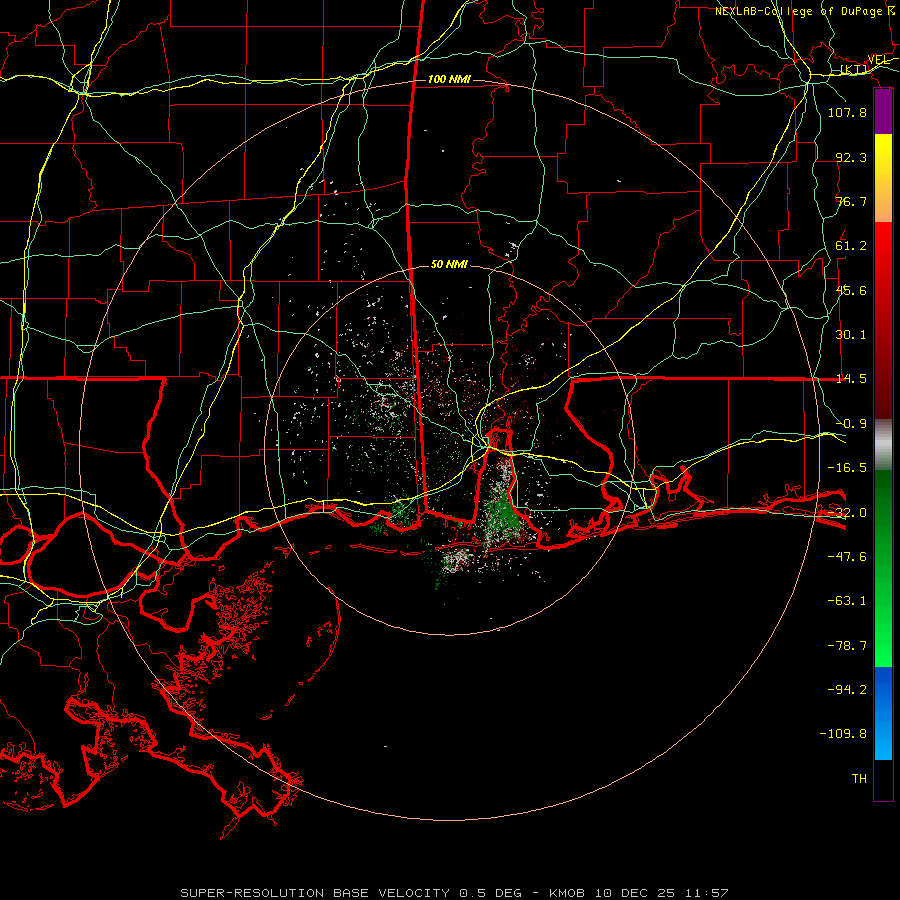The height and width of the screenshot is (900, 900).
Task: Click the "-16.5" scale label
Action: click(x=847, y=468)
